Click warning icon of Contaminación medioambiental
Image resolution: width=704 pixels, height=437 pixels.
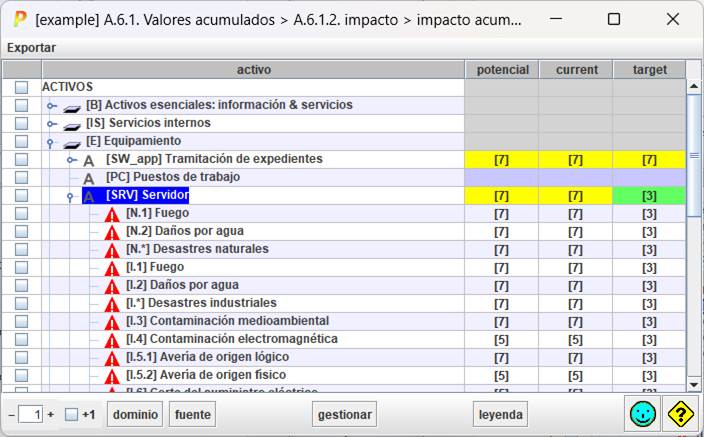(112, 322)
